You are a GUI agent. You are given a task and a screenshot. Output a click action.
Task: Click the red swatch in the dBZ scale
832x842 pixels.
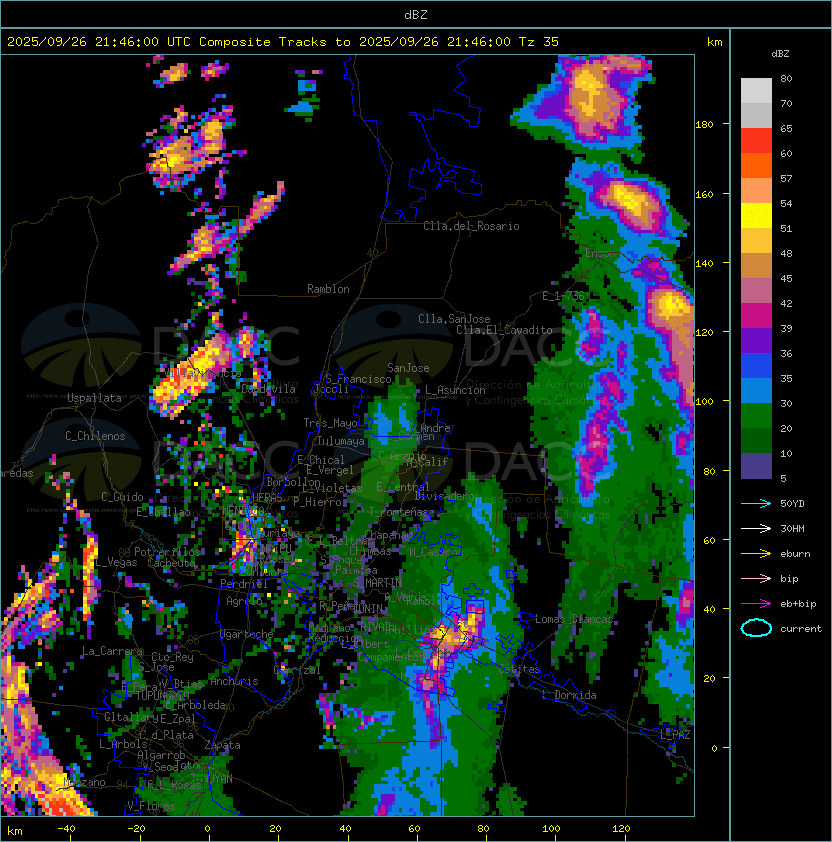756,141
